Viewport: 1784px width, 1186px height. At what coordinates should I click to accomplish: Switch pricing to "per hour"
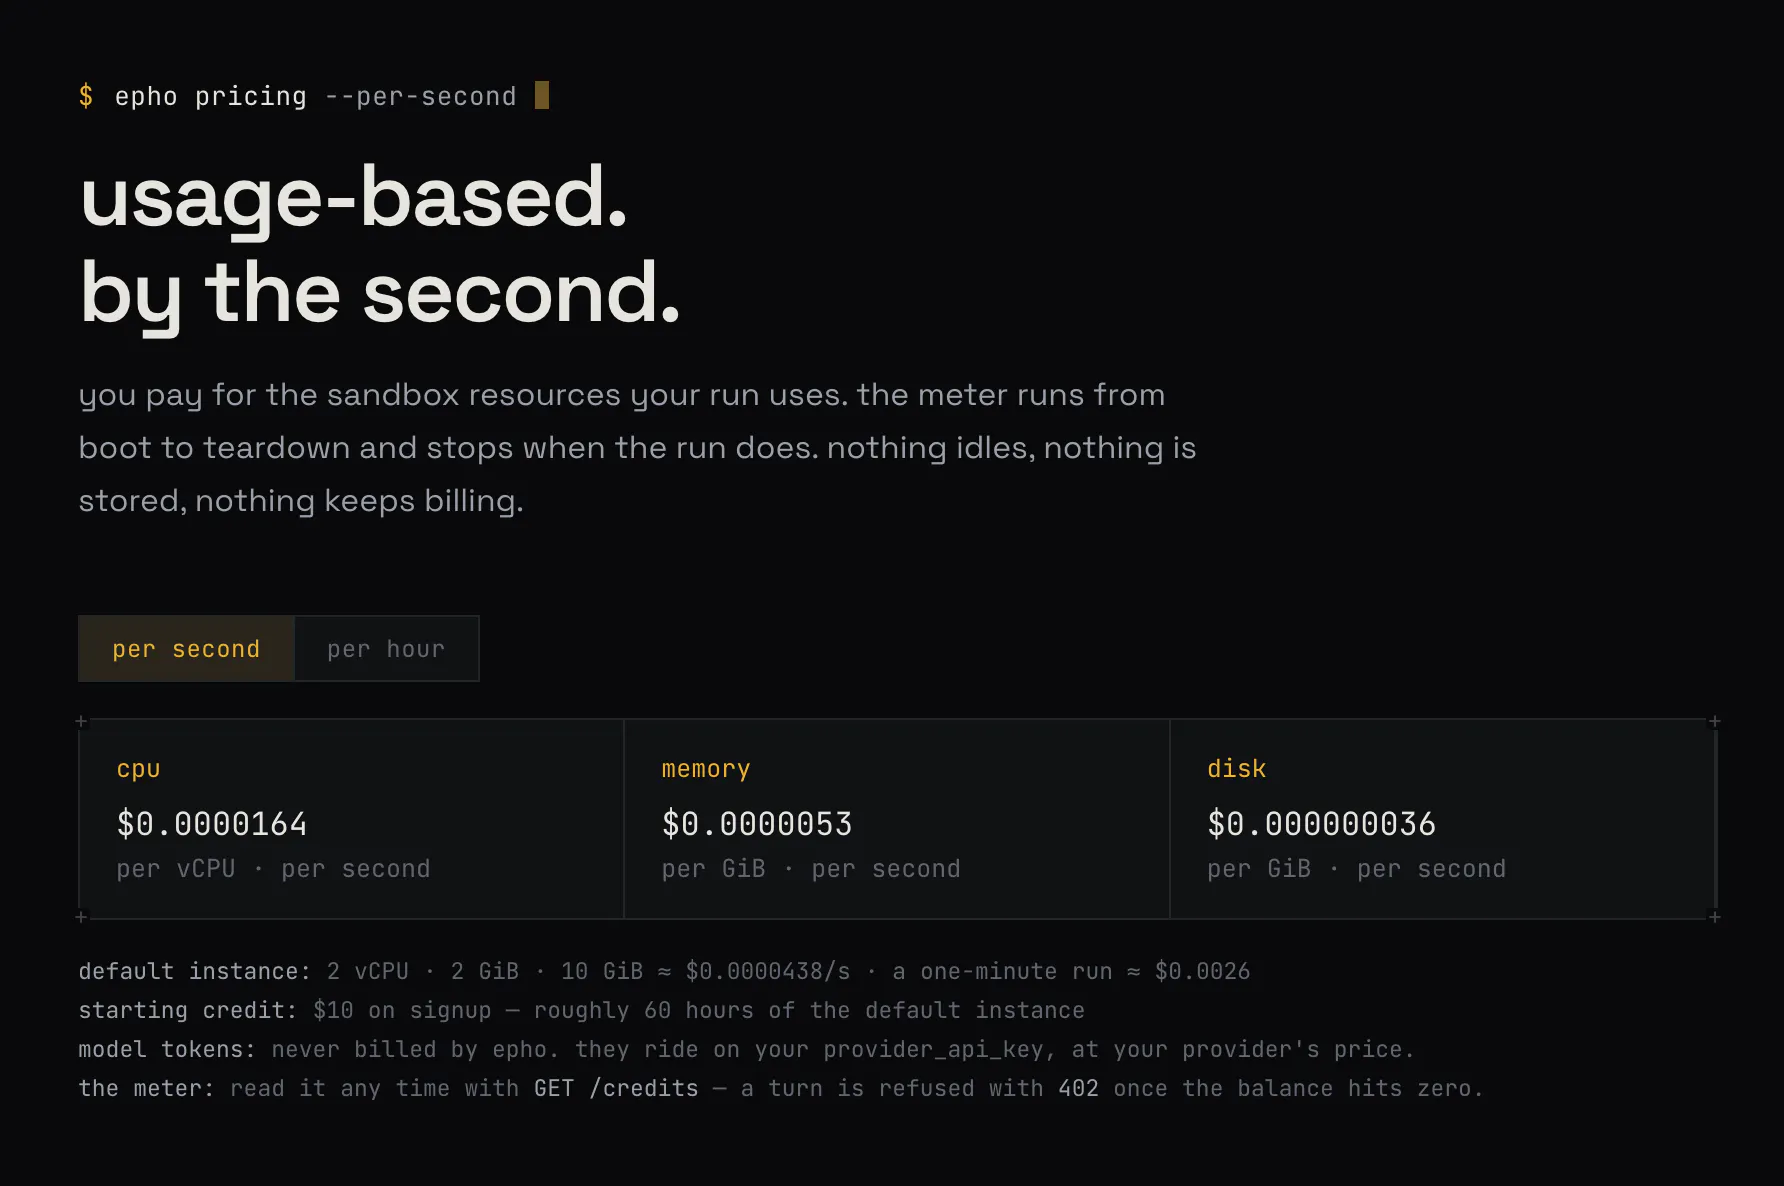click(x=386, y=649)
